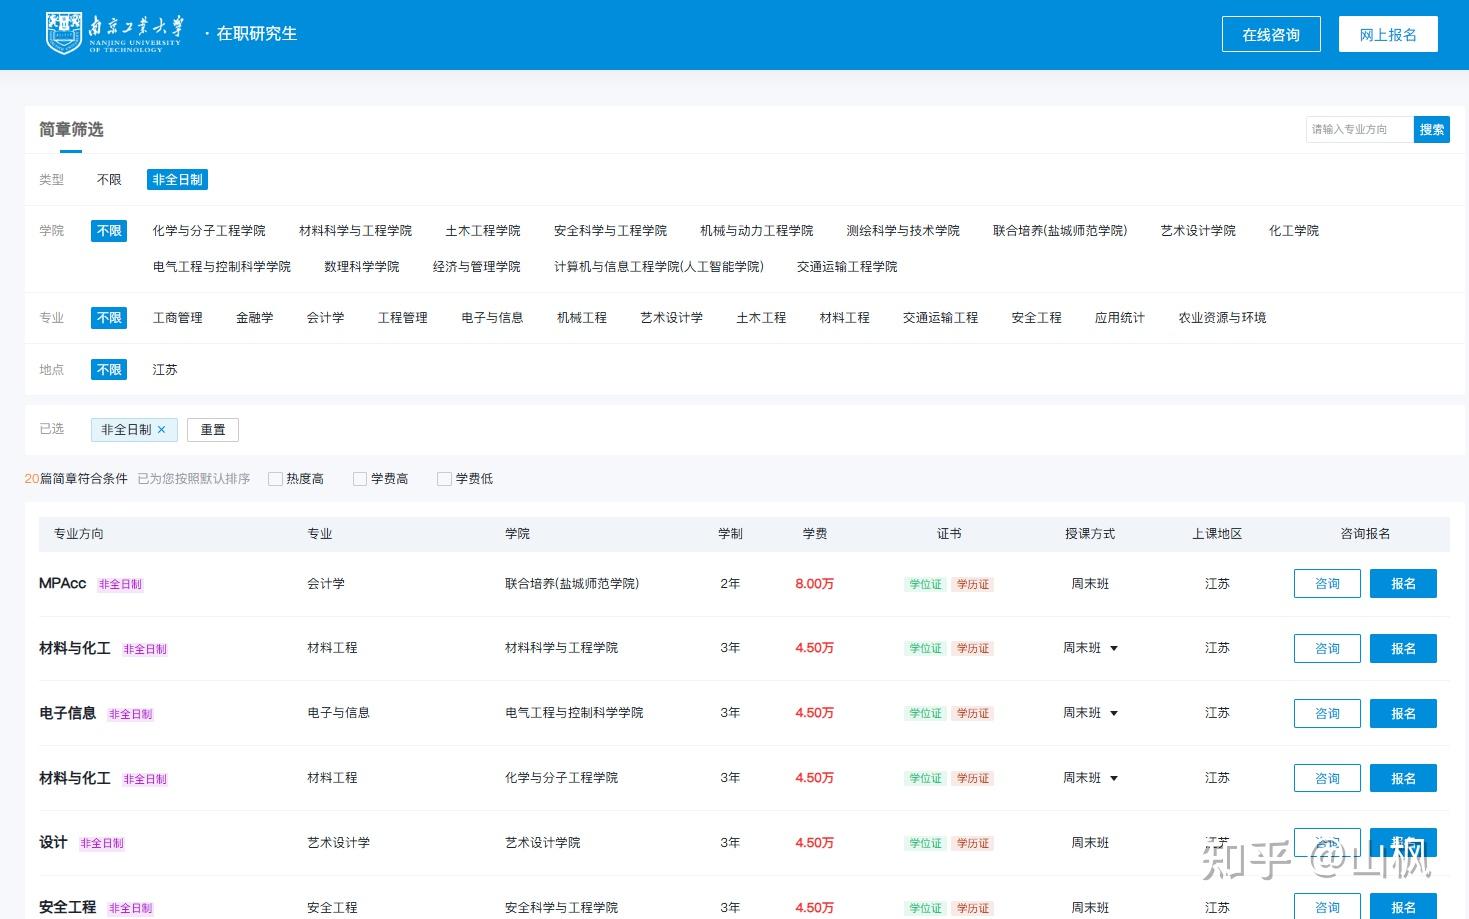This screenshot has height=919, width=1469.
Task: Filter by 工程管理 major
Action: point(403,318)
